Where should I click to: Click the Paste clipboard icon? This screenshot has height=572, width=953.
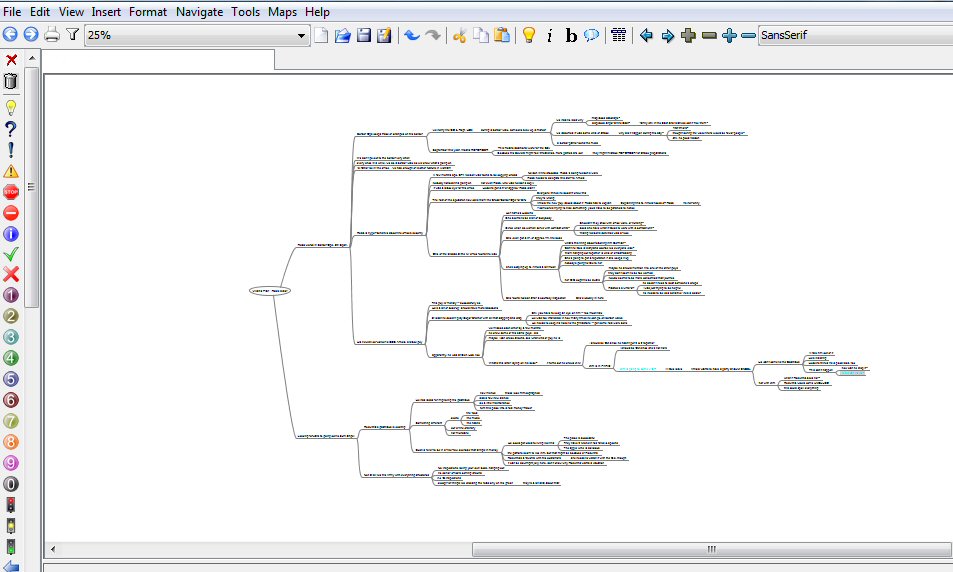tap(501, 35)
